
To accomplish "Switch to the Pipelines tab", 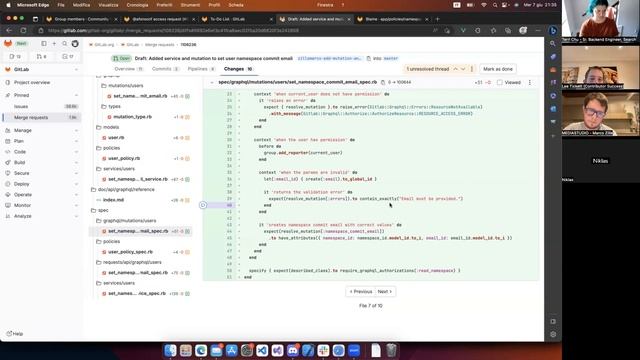I will pos(201,69).
